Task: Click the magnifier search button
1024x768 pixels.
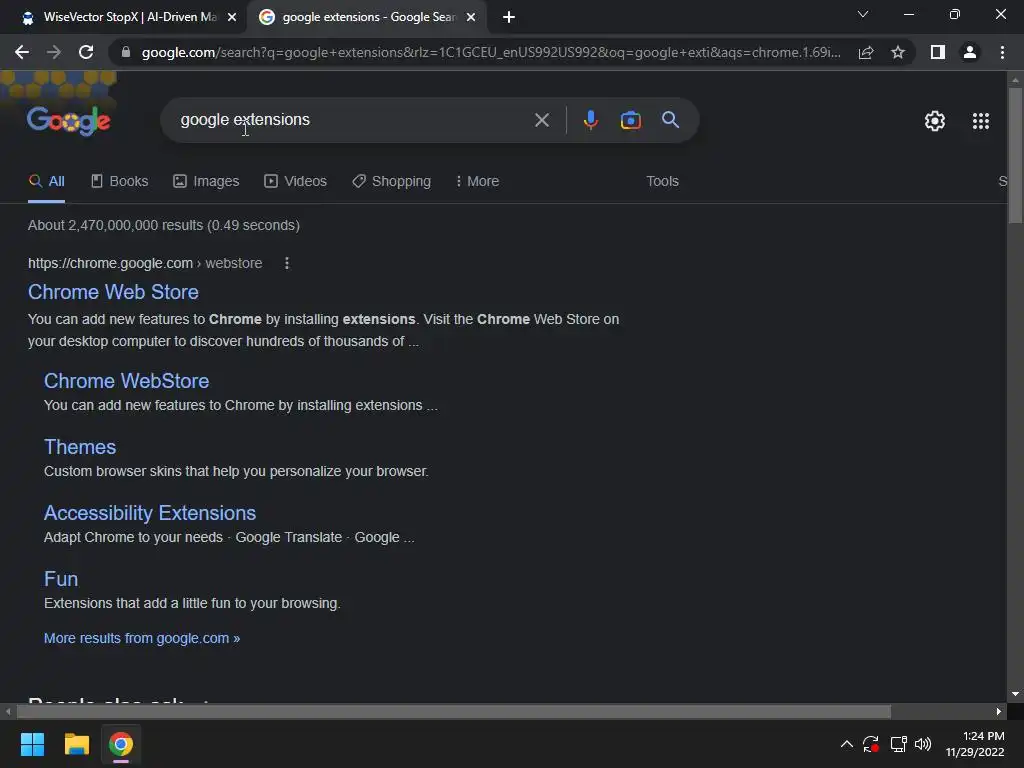Action: point(670,120)
